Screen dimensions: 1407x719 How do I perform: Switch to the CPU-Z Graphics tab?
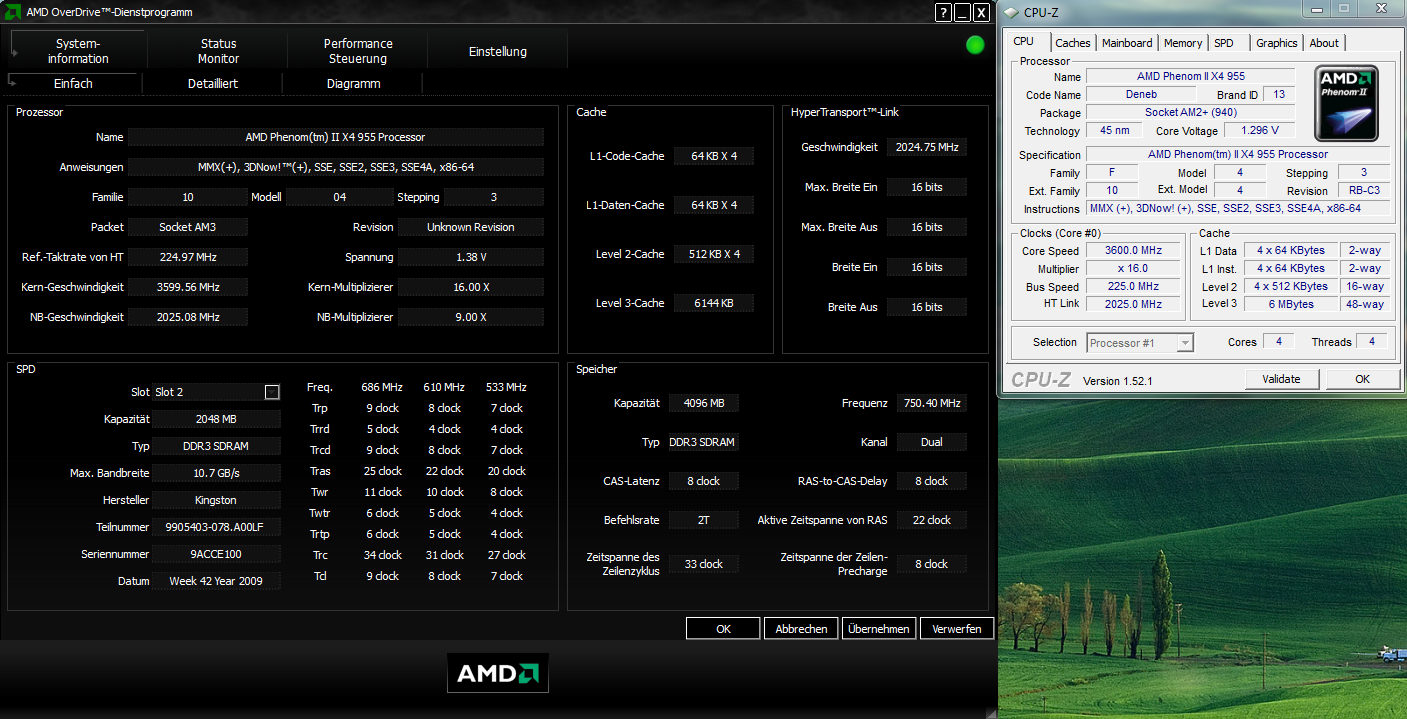point(1277,43)
